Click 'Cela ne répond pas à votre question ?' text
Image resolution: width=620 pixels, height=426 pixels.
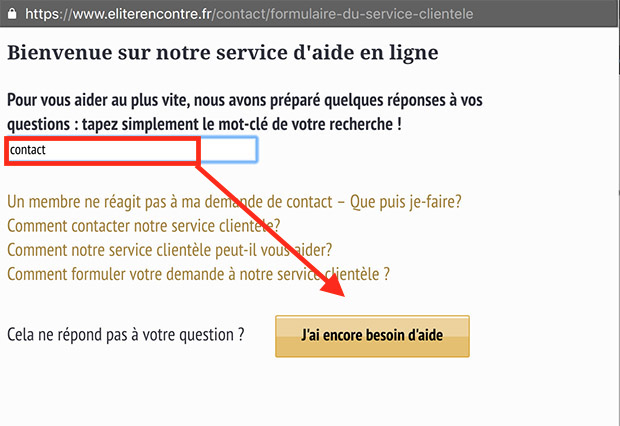coord(126,336)
